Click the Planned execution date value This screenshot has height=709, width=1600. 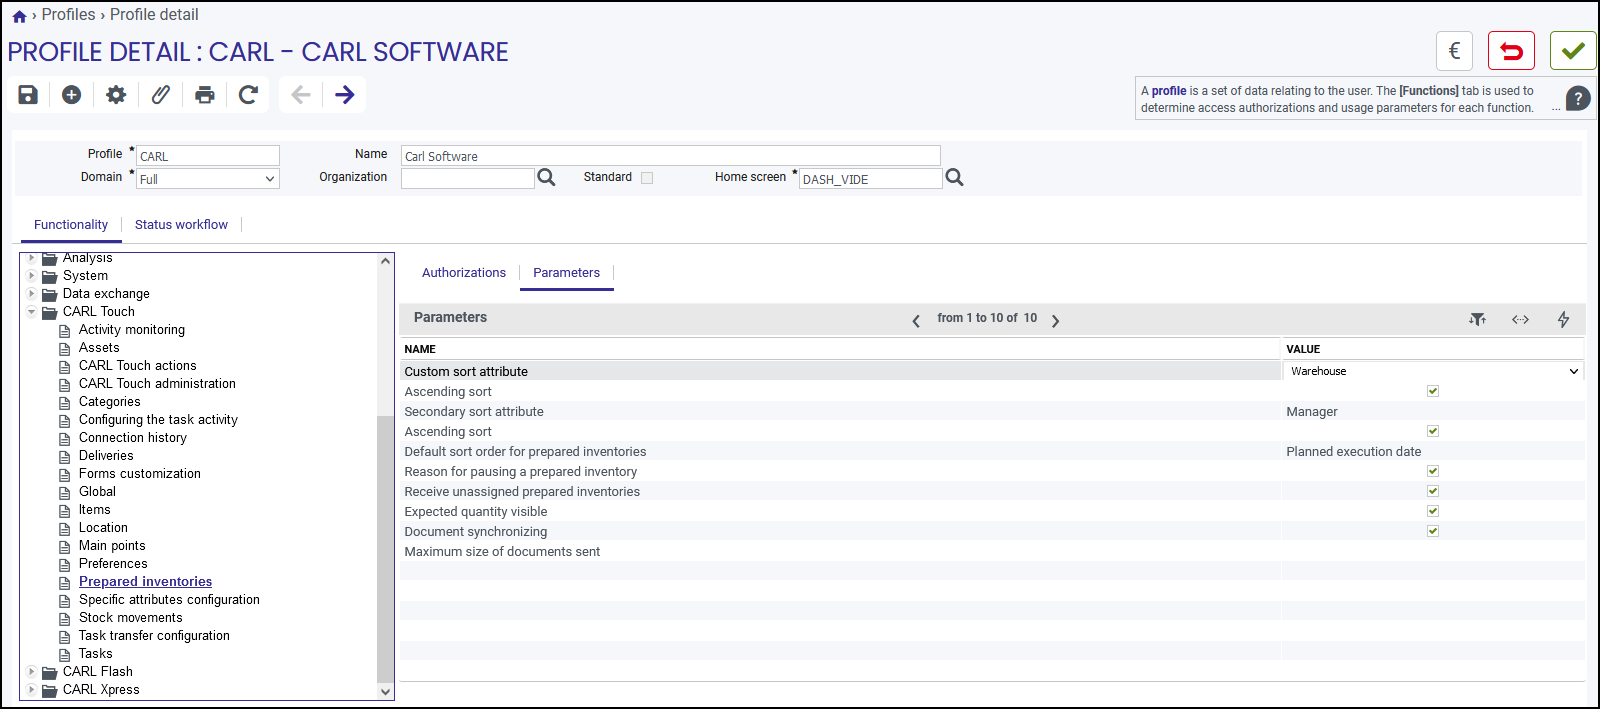tap(1353, 452)
